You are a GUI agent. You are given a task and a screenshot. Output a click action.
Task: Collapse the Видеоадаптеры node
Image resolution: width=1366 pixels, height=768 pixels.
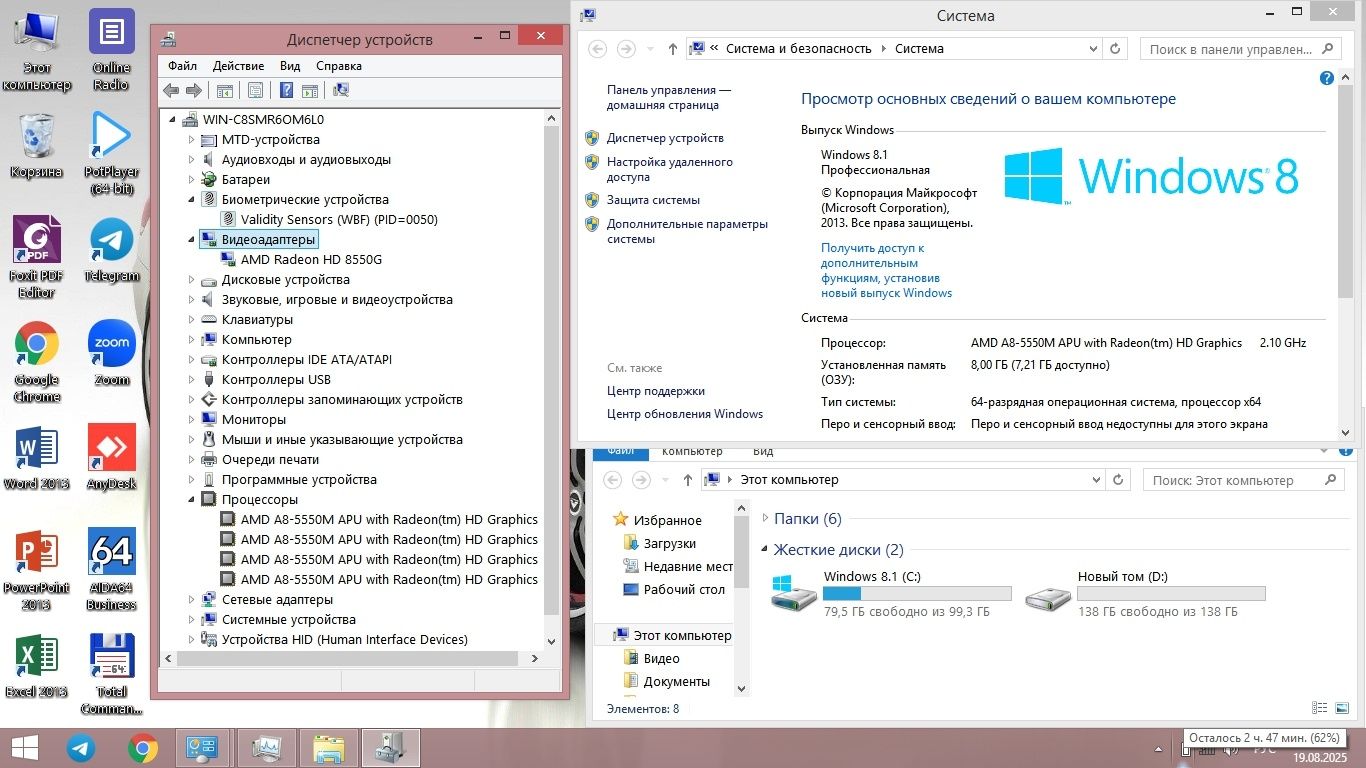tap(192, 240)
